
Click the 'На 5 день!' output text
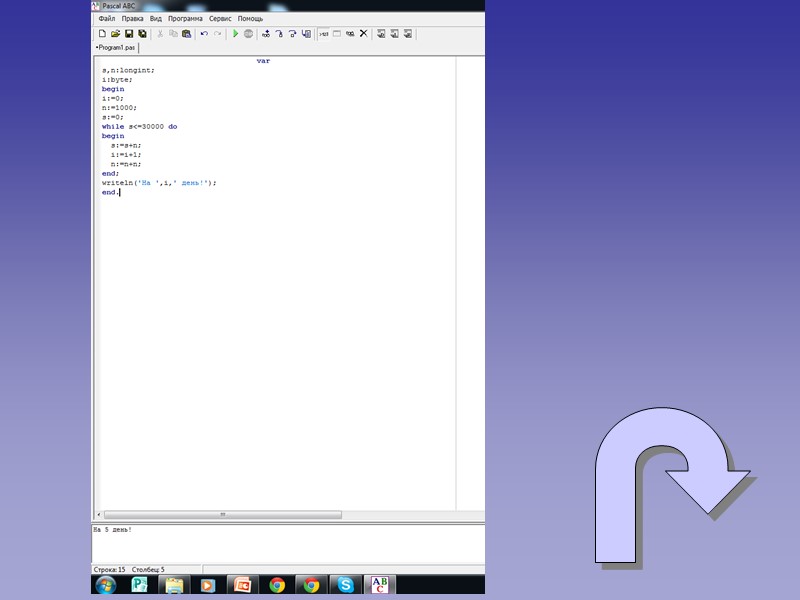(x=112, y=530)
